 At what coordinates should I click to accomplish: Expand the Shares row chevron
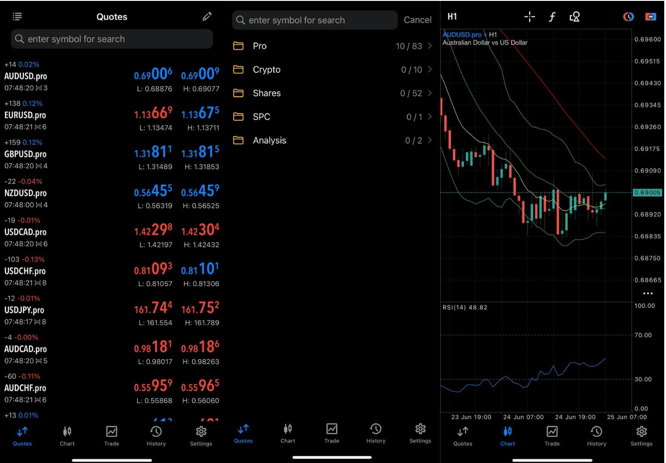point(430,93)
